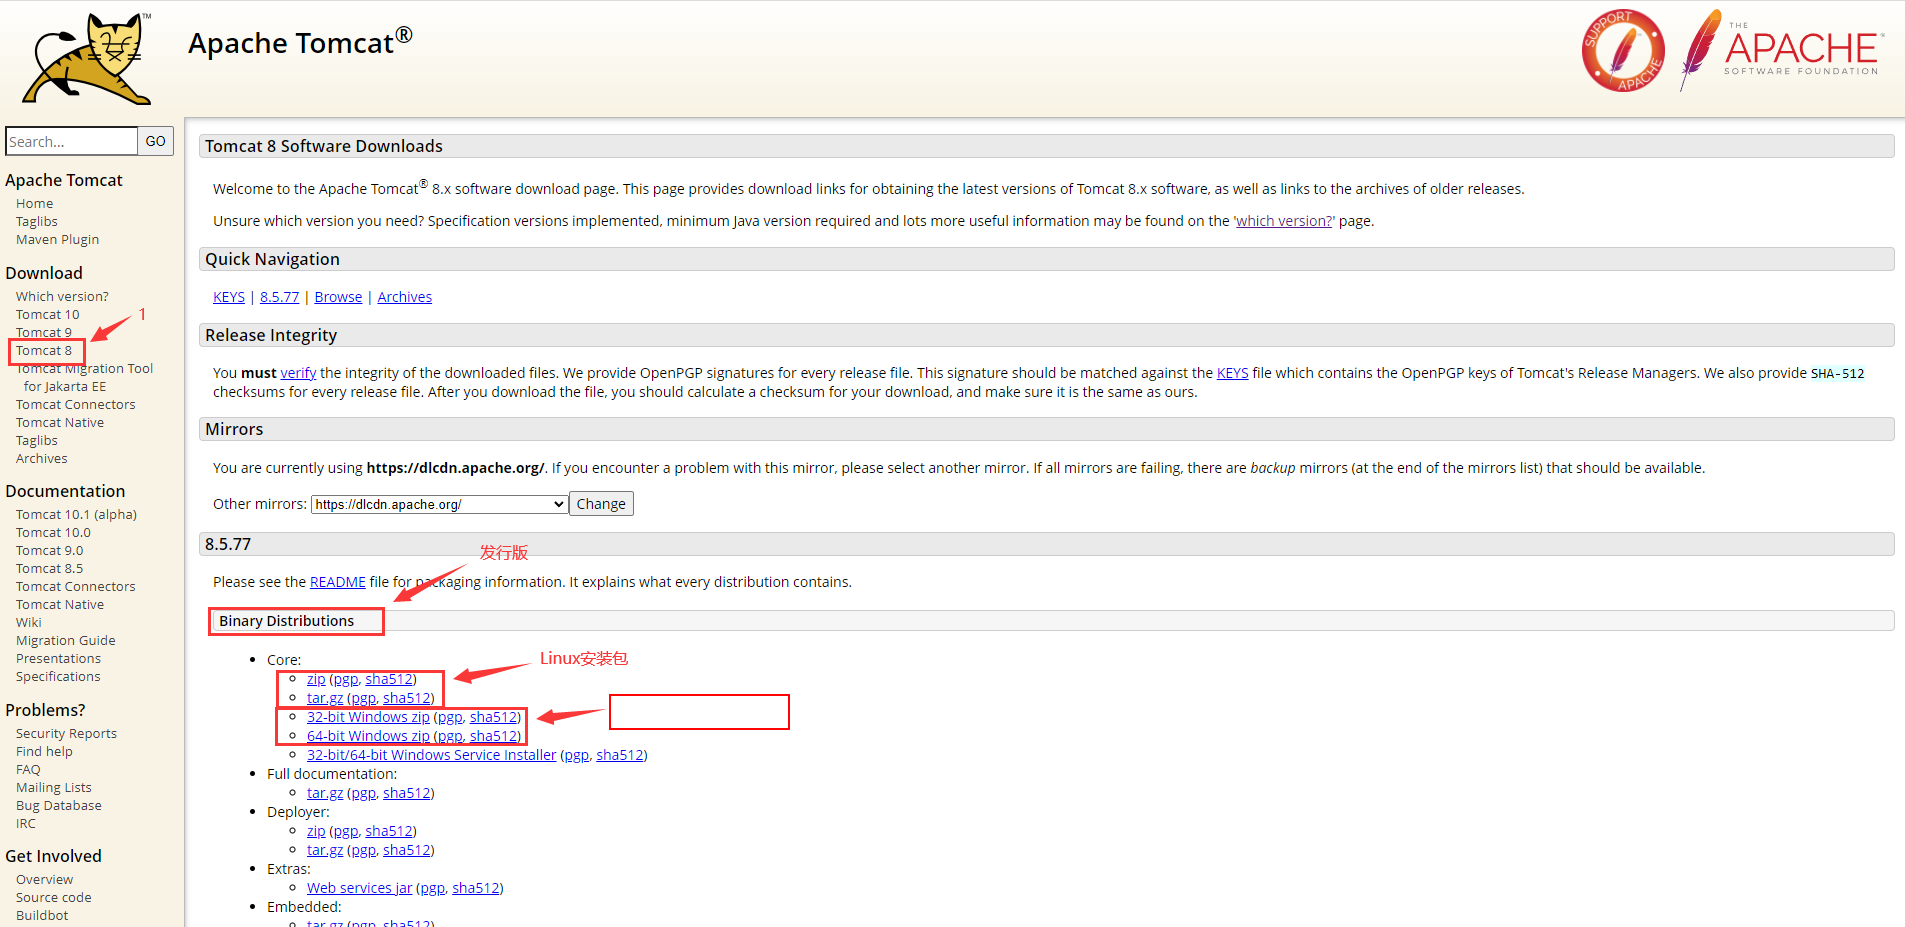Viewport: 1905px width, 927px height.
Task: Download the Web services jar
Action: 360,888
